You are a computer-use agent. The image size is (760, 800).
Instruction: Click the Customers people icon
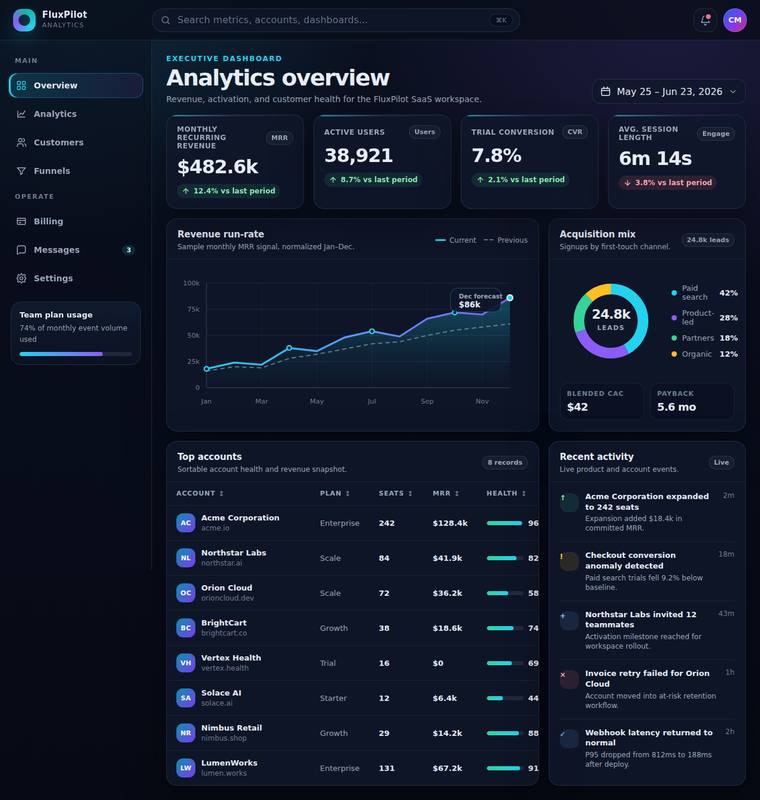pyautogui.click(x=21, y=142)
